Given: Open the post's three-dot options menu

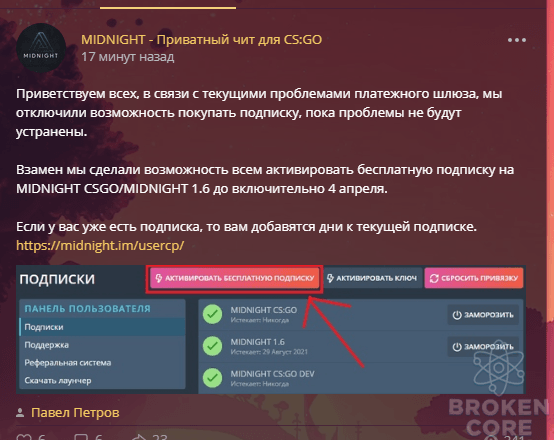Looking at the screenshot, I should point(517,40).
